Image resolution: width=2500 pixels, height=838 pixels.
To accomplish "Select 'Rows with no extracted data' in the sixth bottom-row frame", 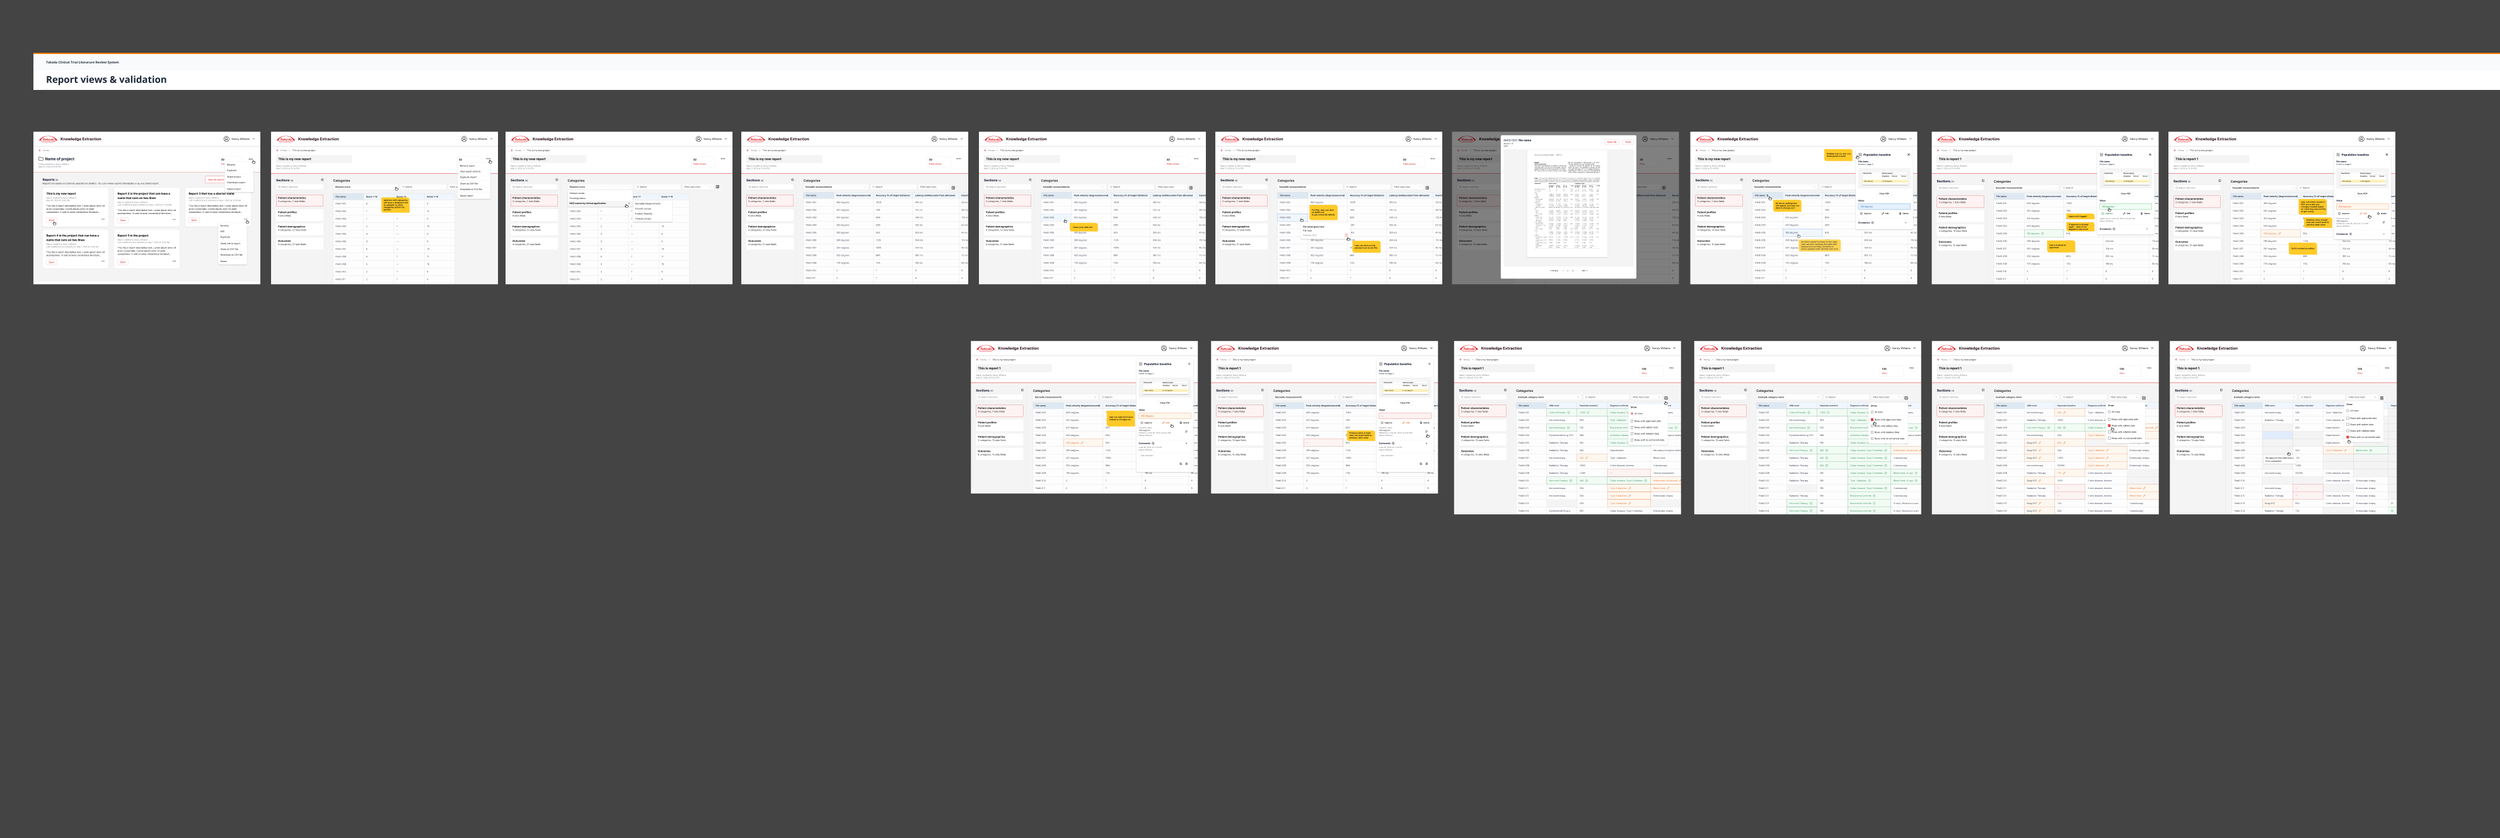I will click(x=2363, y=437).
